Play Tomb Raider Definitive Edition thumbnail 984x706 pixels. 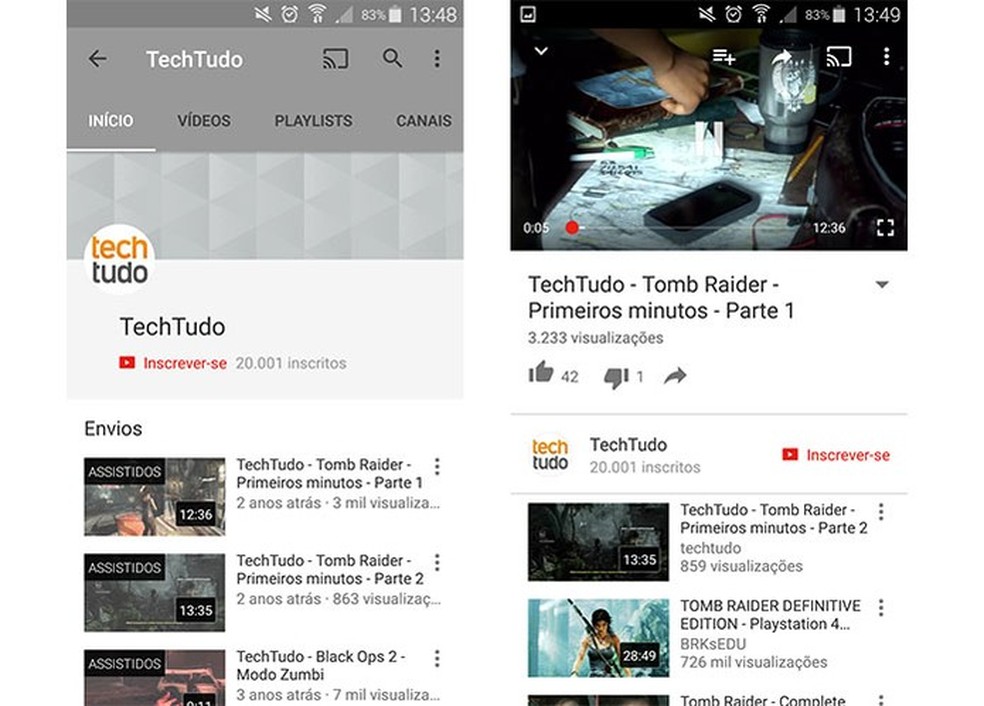pyautogui.click(x=598, y=638)
